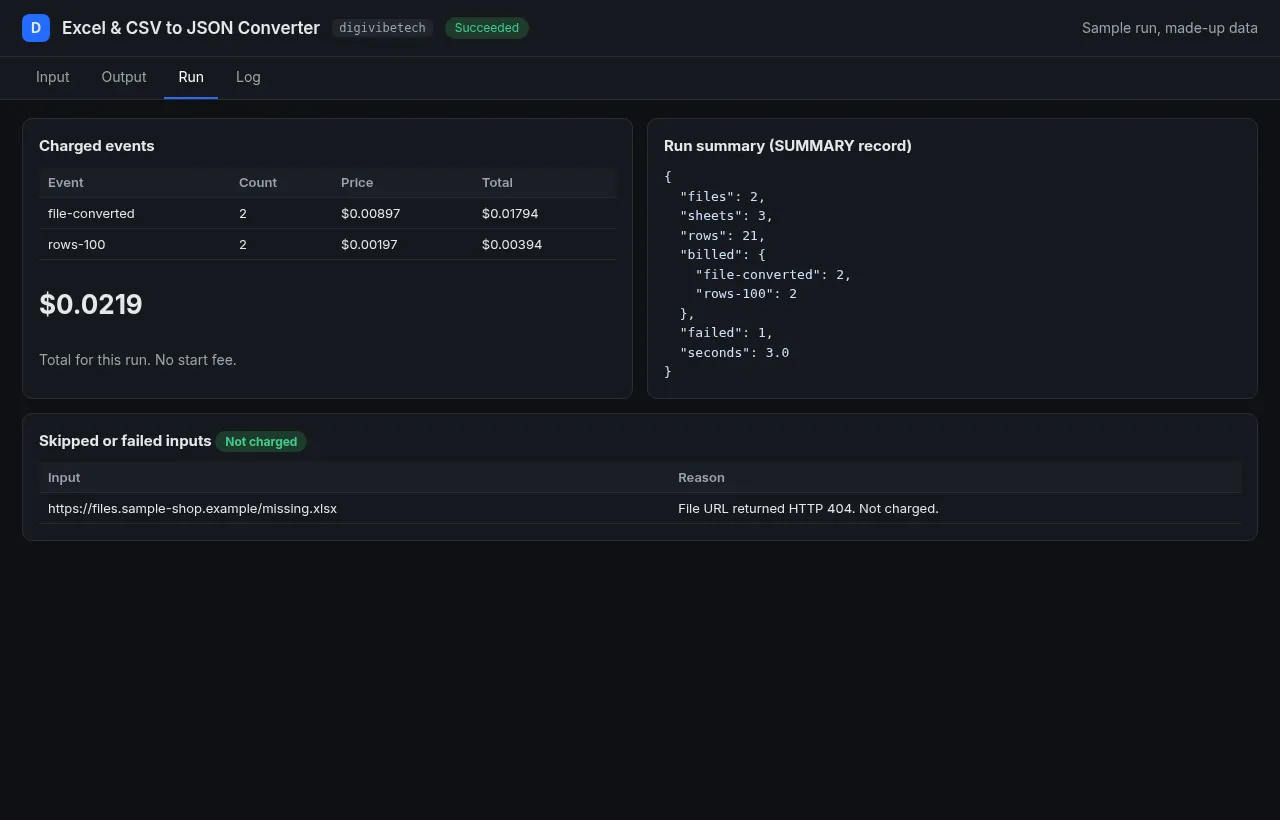This screenshot has width=1280, height=820.
Task: Click the "failed": 1 JSON line
Action: coord(726,333)
